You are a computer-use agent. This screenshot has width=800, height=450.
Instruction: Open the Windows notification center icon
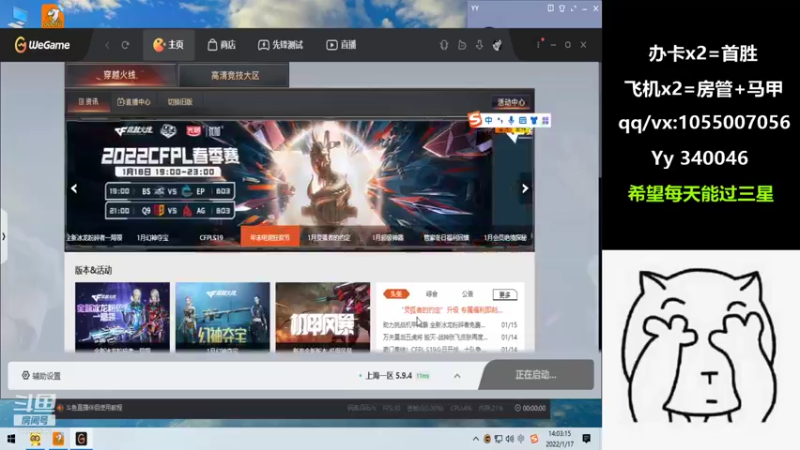[587, 439]
